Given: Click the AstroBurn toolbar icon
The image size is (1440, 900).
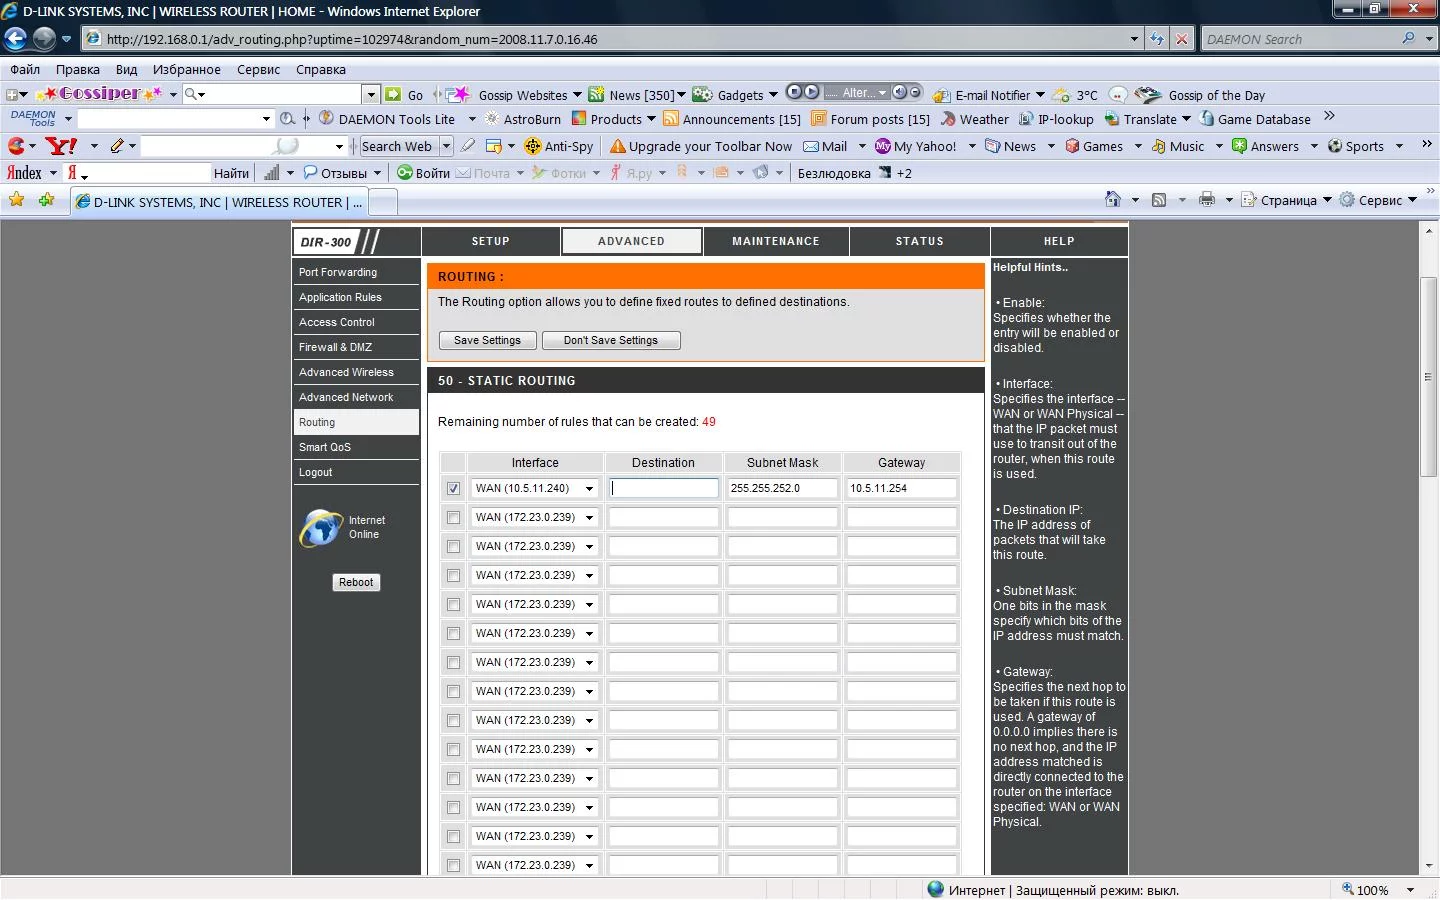Looking at the screenshot, I should (492, 119).
